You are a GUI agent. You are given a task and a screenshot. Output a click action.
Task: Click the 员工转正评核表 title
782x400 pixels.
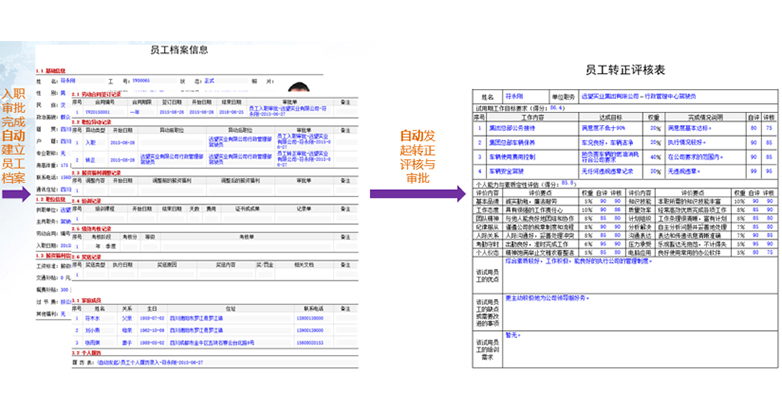click(624, 71)
